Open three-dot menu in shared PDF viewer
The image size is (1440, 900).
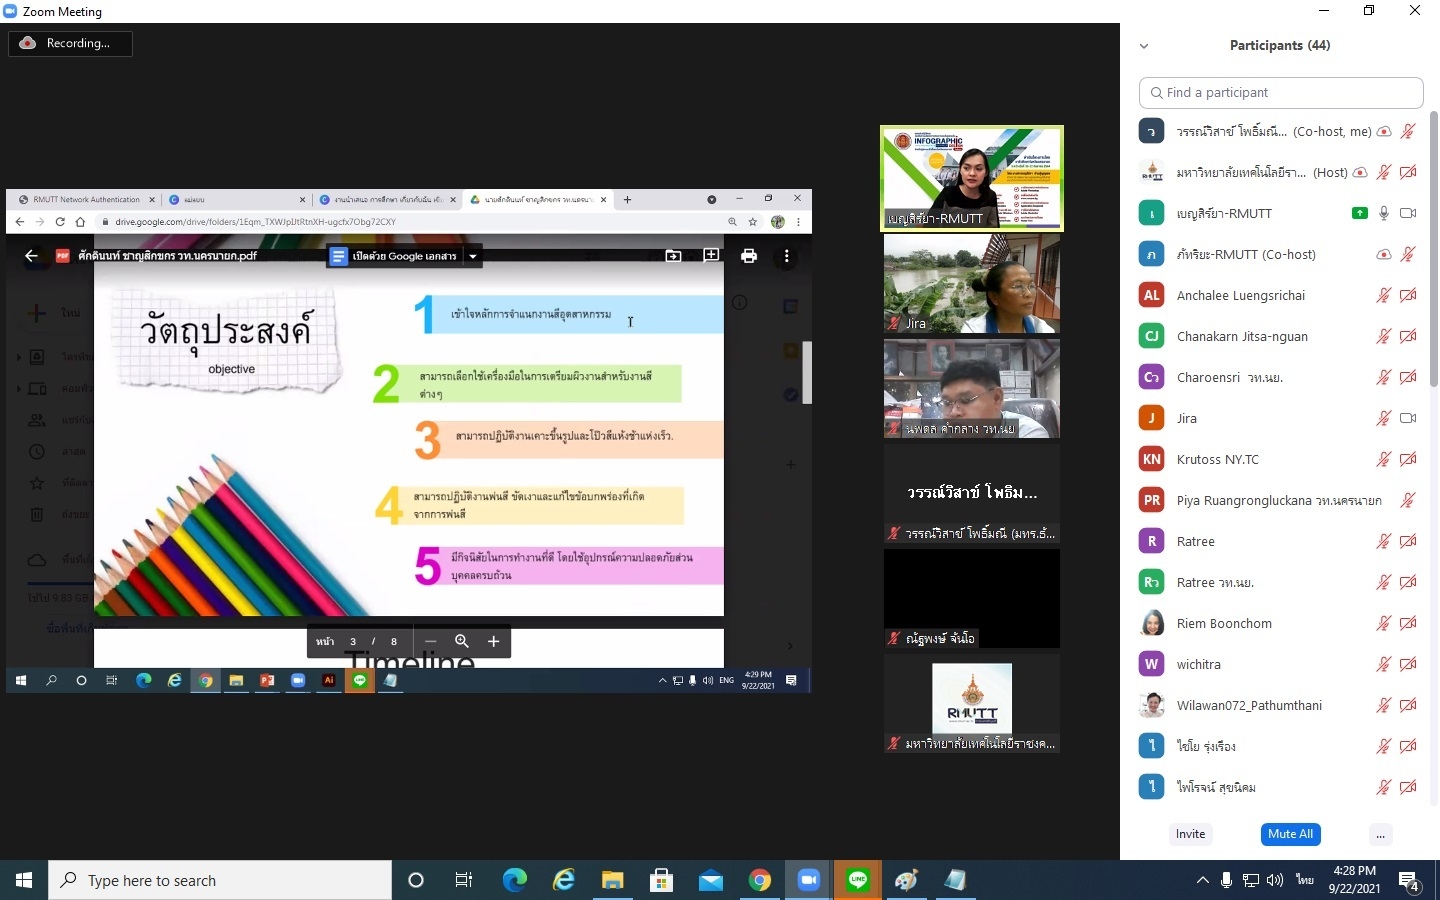787,256
